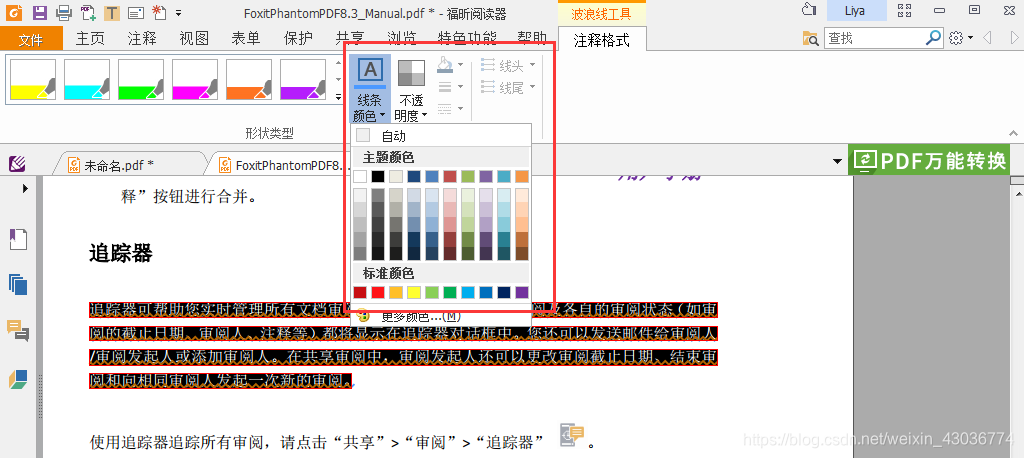Click the envelope email icon in quick toolbar
Screen dimensions: 1024x458
coord(136,12)
